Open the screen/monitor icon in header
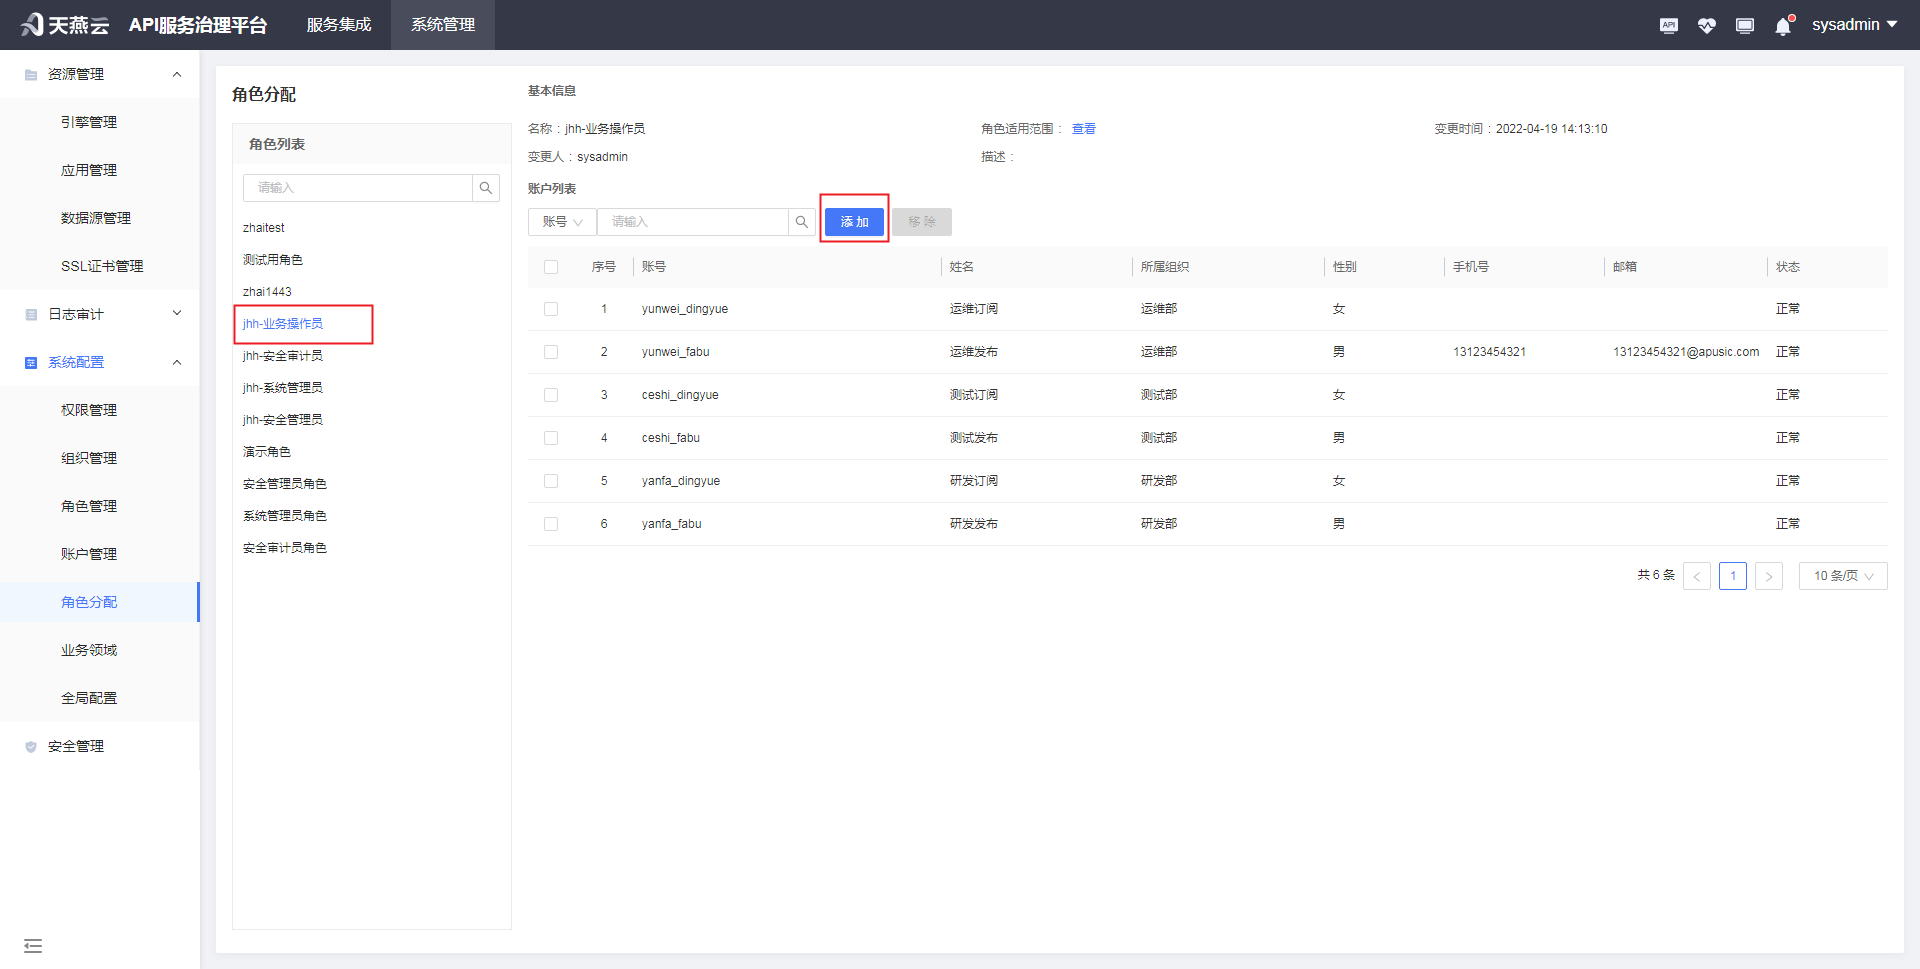This screenshot has height=969, width=1920. [1744, 25]
